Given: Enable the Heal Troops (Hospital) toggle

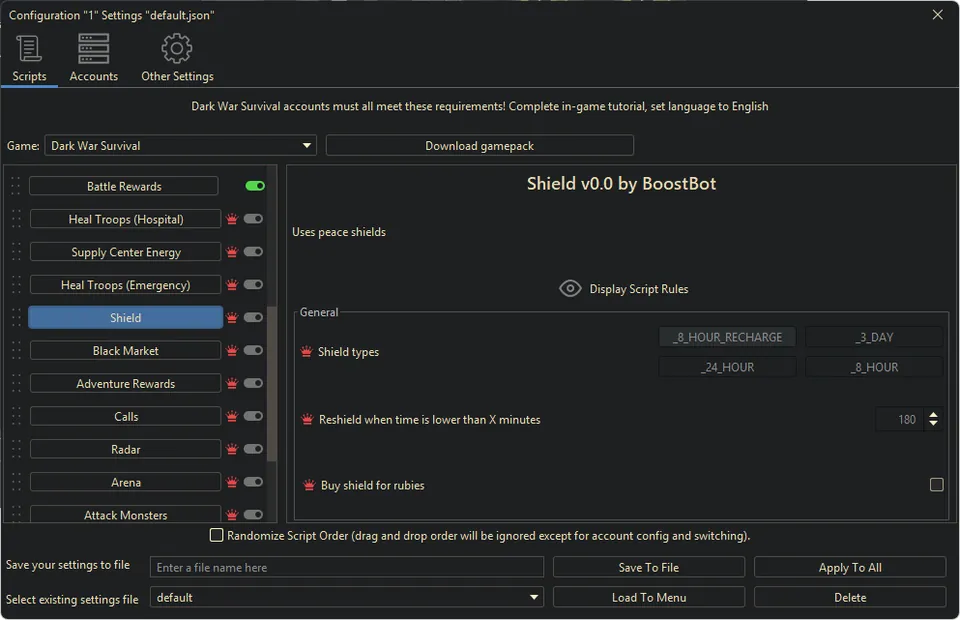Looking at the screenshot, I should pyautogui.click(x=253, y=218).
